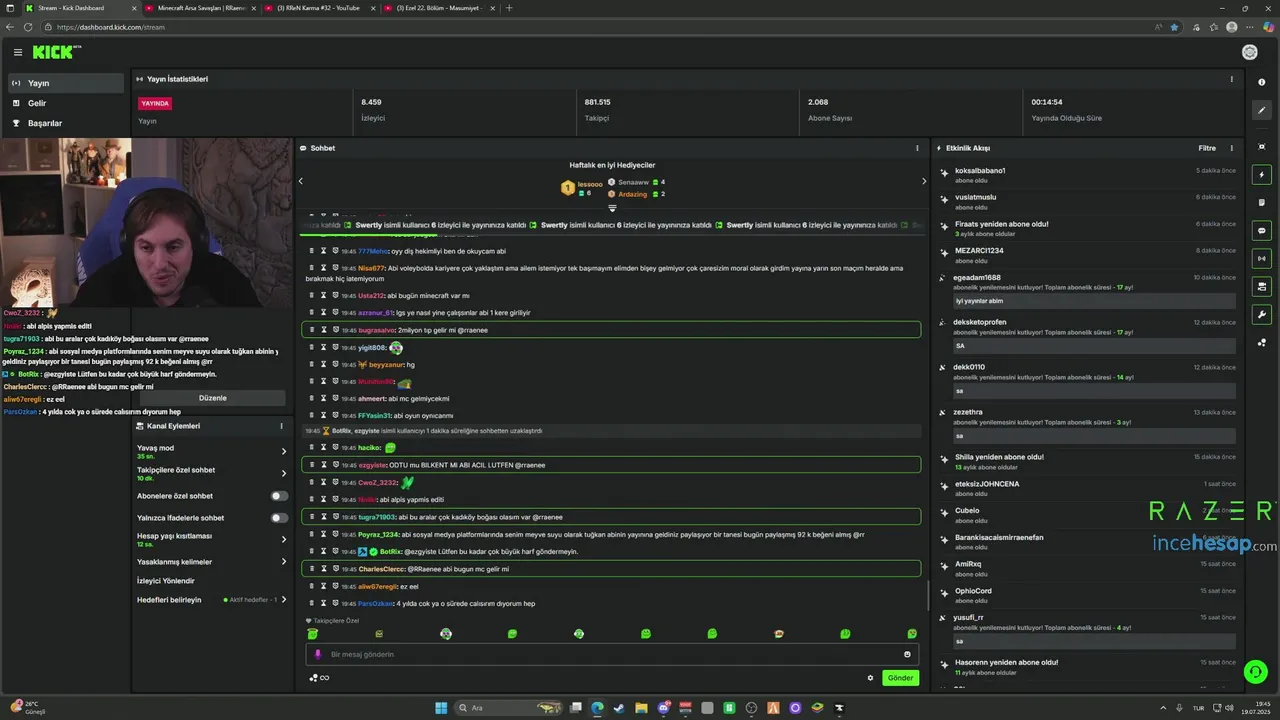Open the Windows Start button on taskbar
The height and width of the screenshot is (720, 1280).
pos(441,708)
